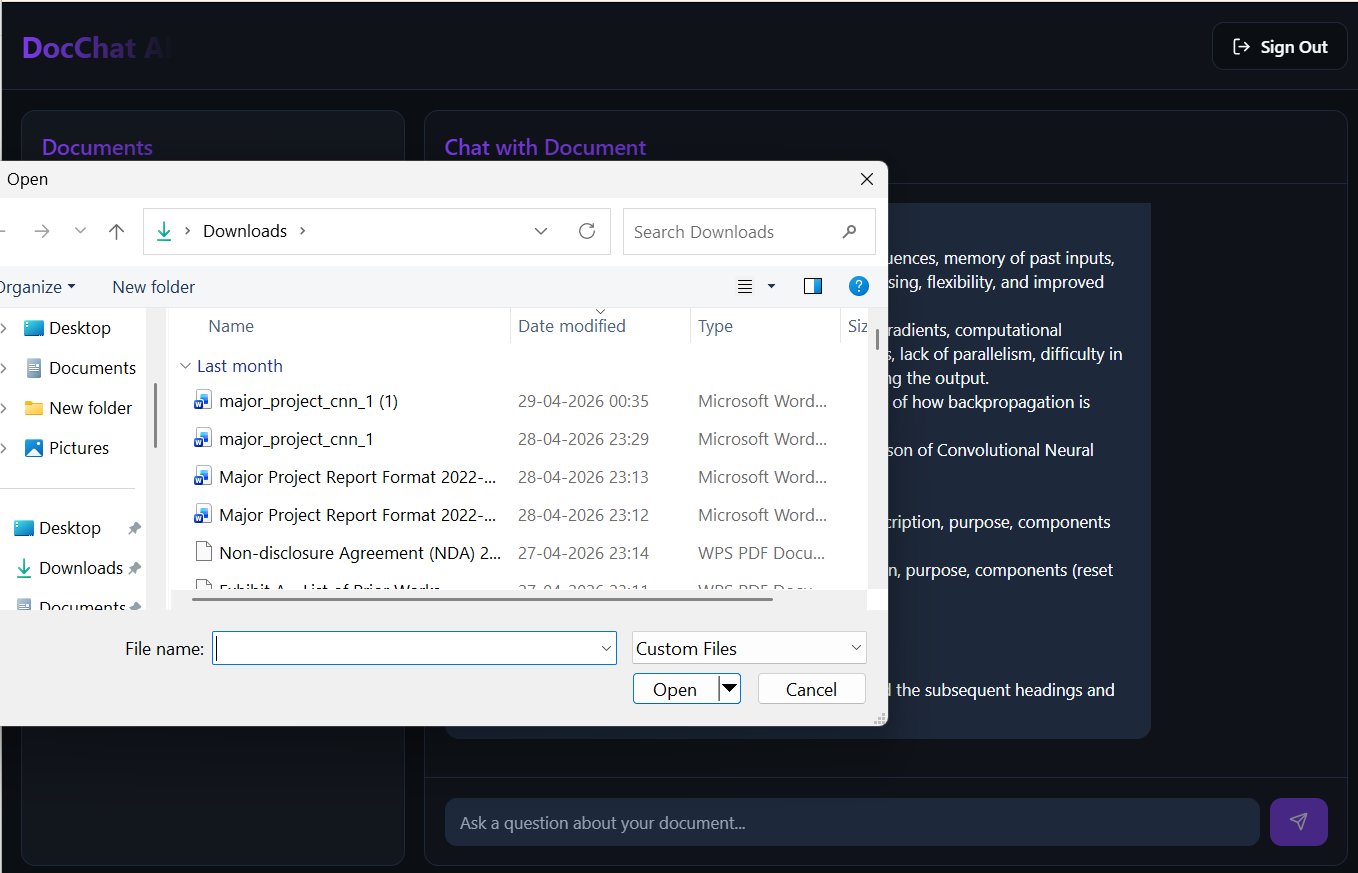Viewport: 1358px width, 873px height.
Task: Click the search magnifier icon
Action: tap(849, 232)
